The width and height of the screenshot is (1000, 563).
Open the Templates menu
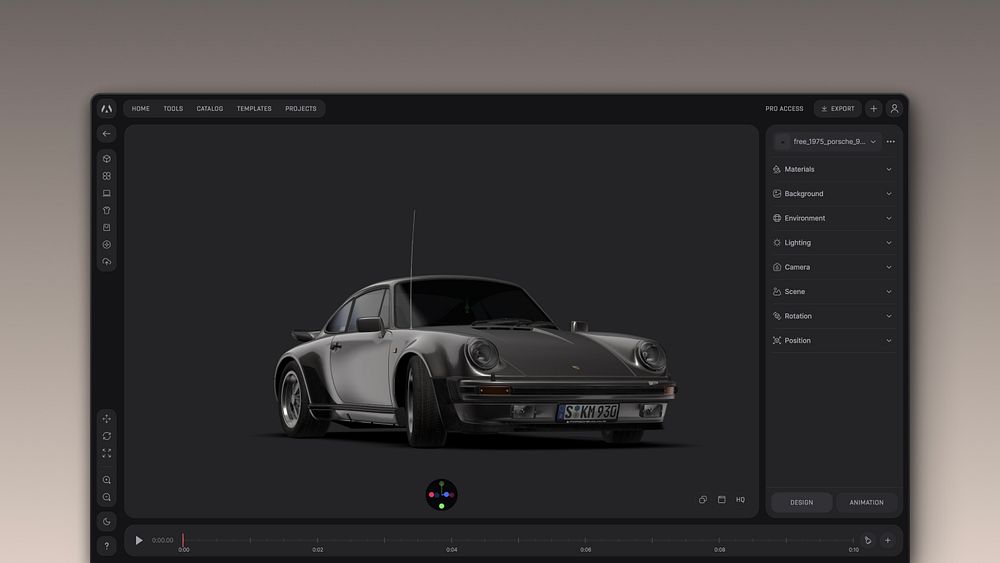point(254,108)
